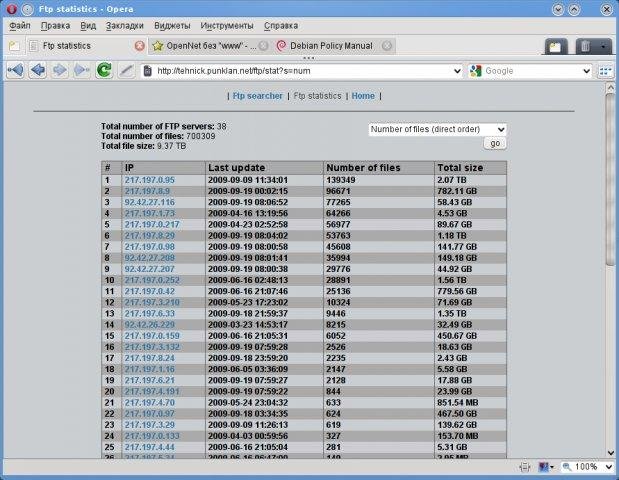Open the Закладки menu

125,26
